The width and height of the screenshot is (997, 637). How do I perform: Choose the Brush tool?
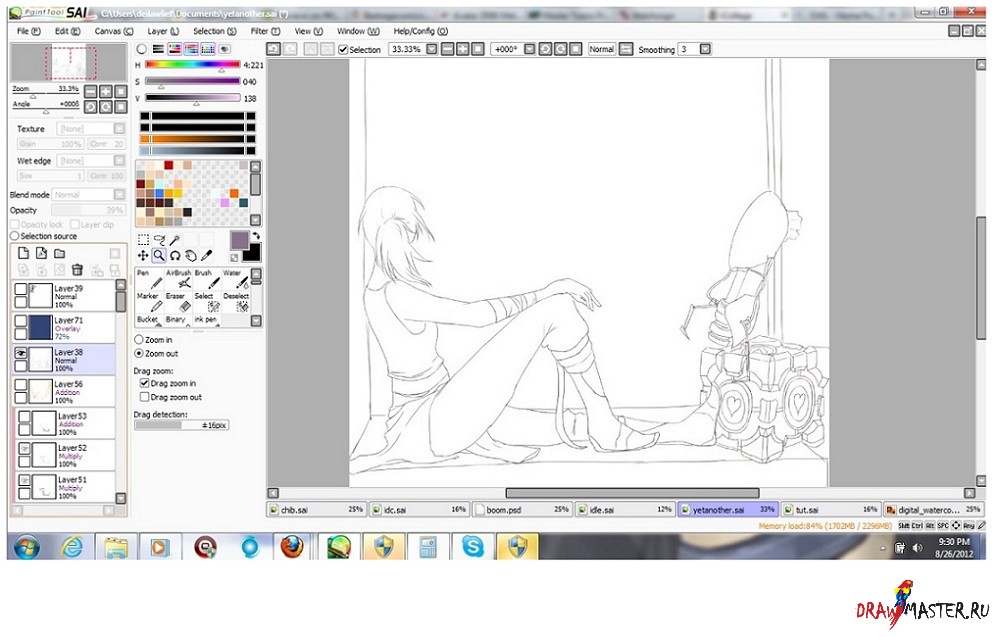(207, 279)
